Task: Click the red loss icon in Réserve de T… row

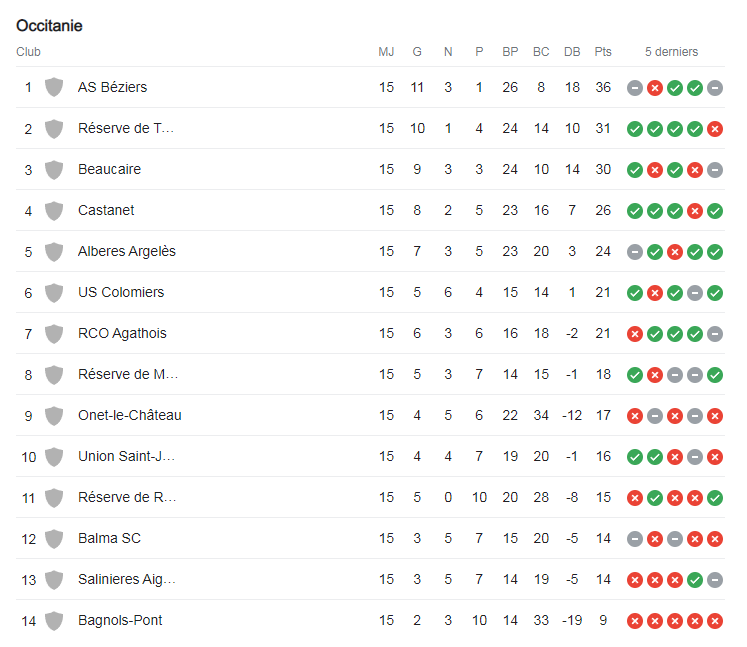Action: [715, 129]
